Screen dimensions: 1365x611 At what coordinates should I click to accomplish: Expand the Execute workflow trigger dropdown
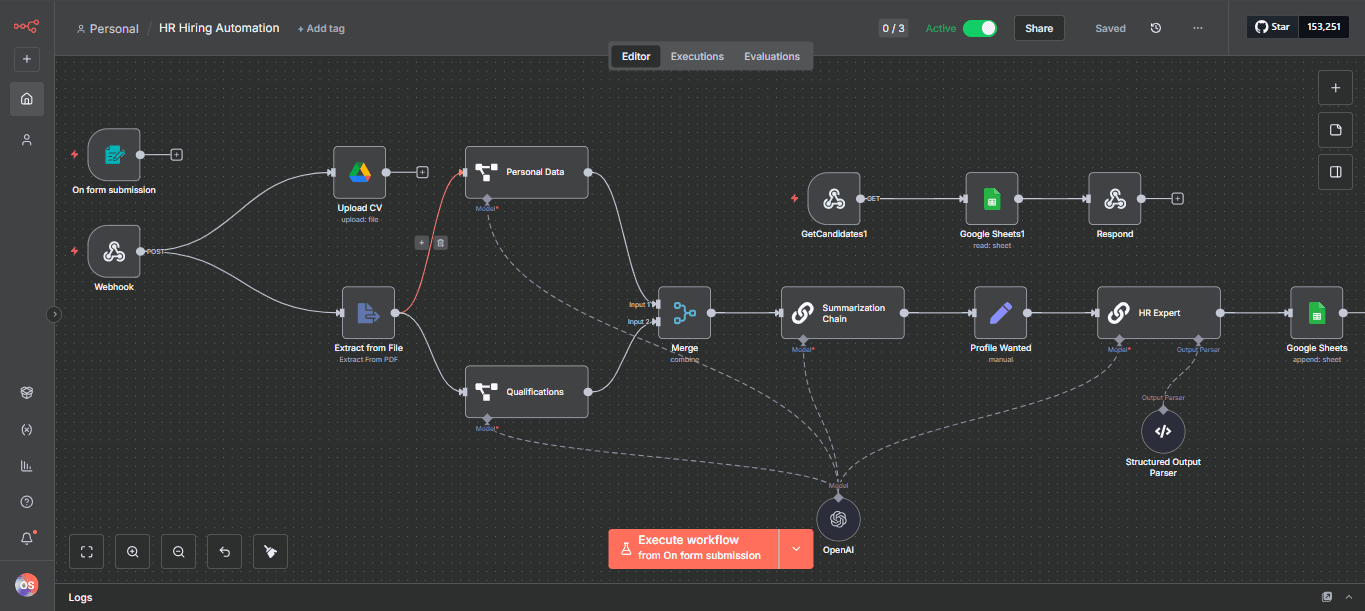tap(796, 549)
